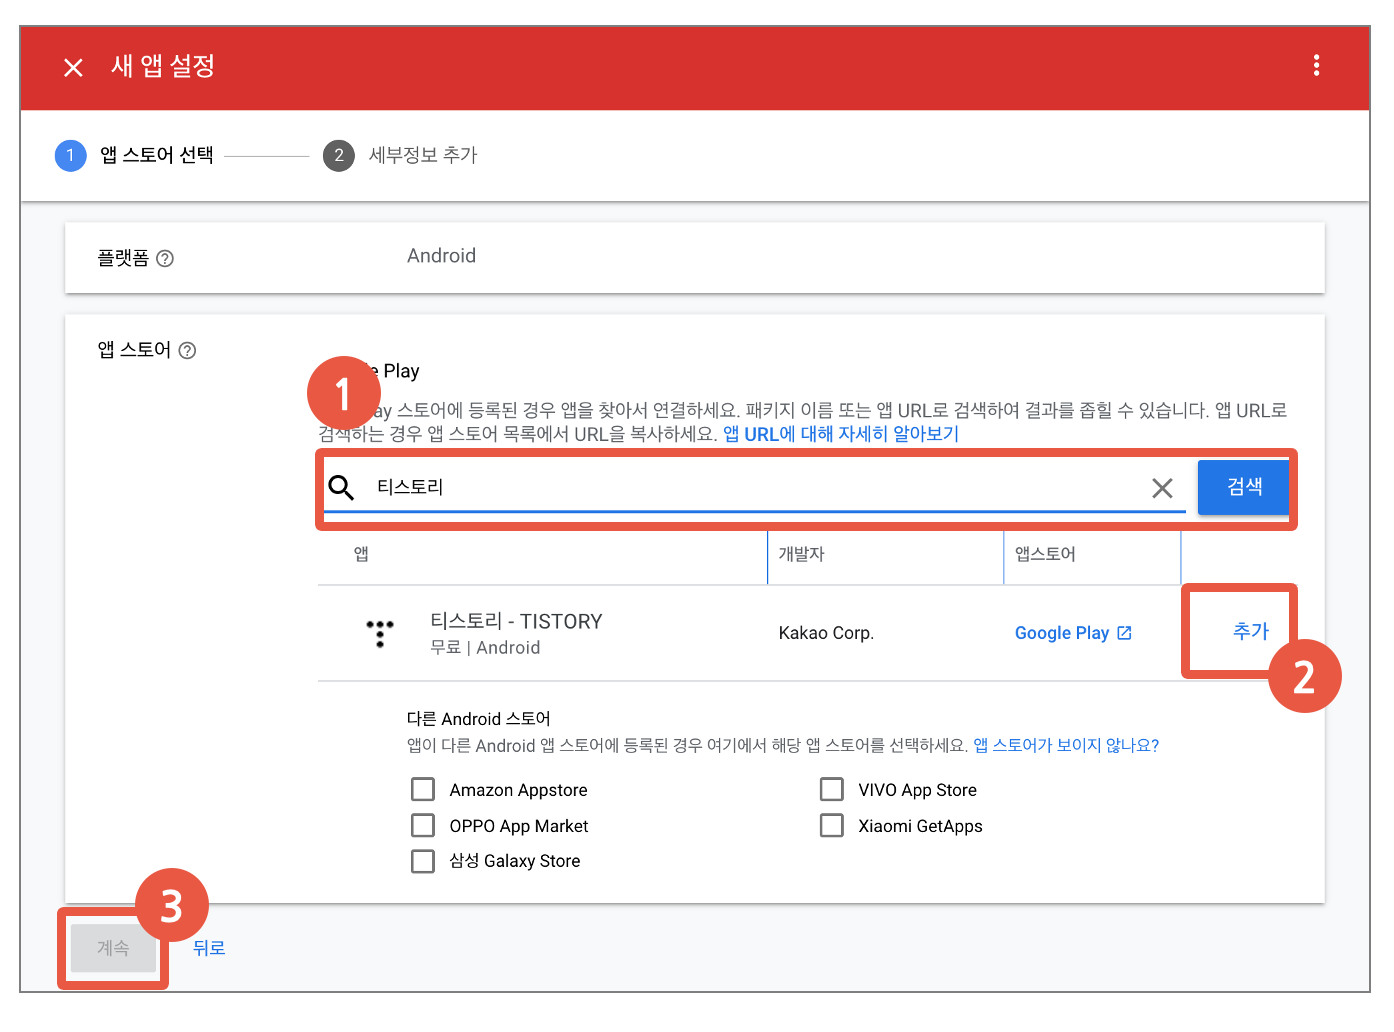Check the Amazon Appstore checkbox
This screenshot has width=1394, height=1032.
click(x=423, y=790)
